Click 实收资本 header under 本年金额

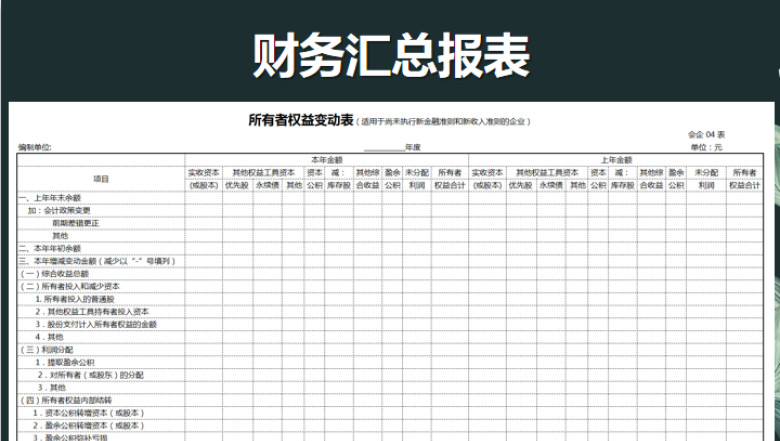203,173
